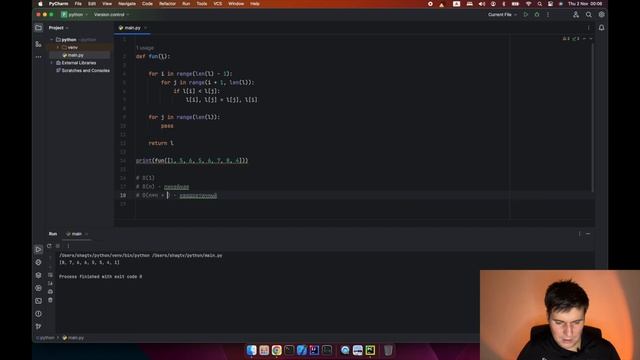Open the Run configuration 'Current File' dropdown
This screenshot has width=640, height=360.
(x=502, y=15)
